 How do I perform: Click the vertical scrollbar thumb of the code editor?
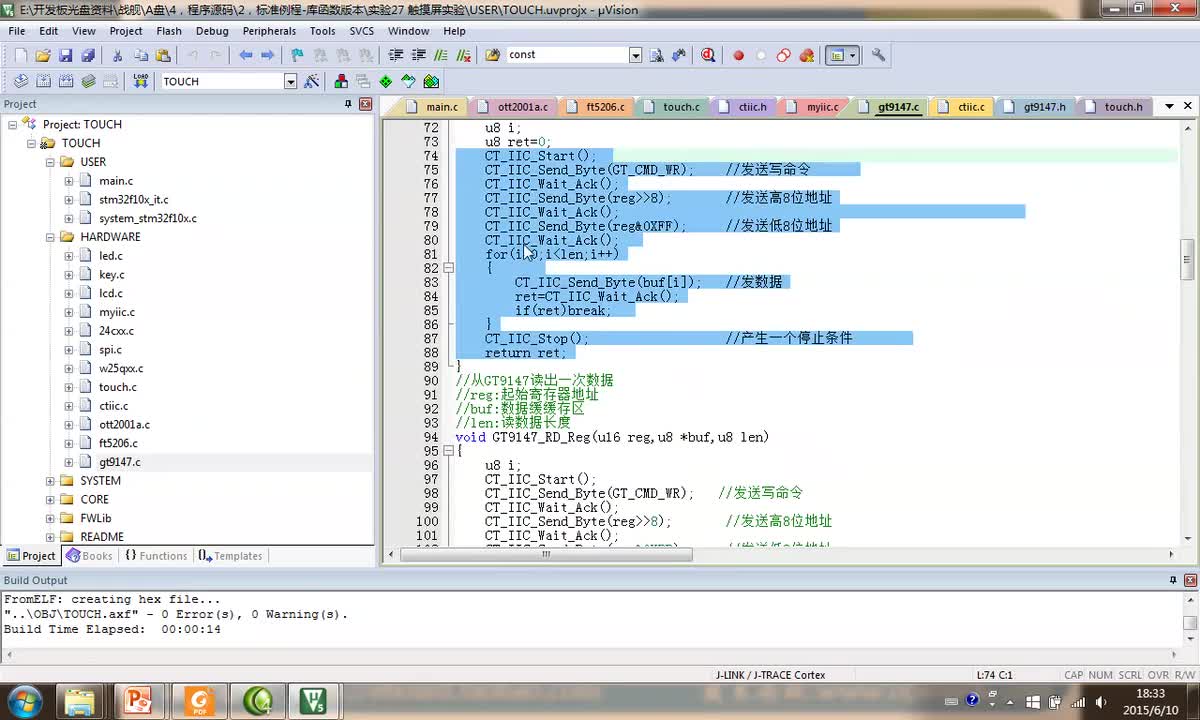pyautogui.click(x=1187, y=260)
